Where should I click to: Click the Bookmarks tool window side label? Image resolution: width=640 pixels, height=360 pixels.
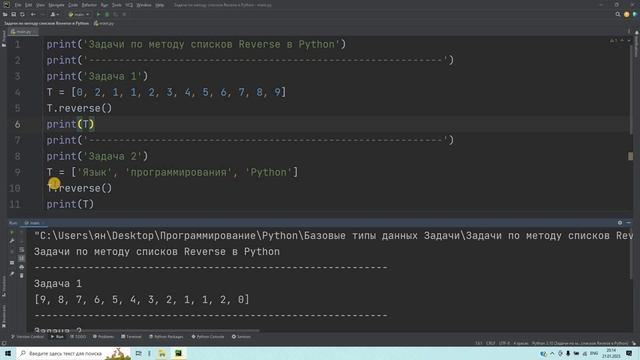pyautogui.click(x=4, y=316)
